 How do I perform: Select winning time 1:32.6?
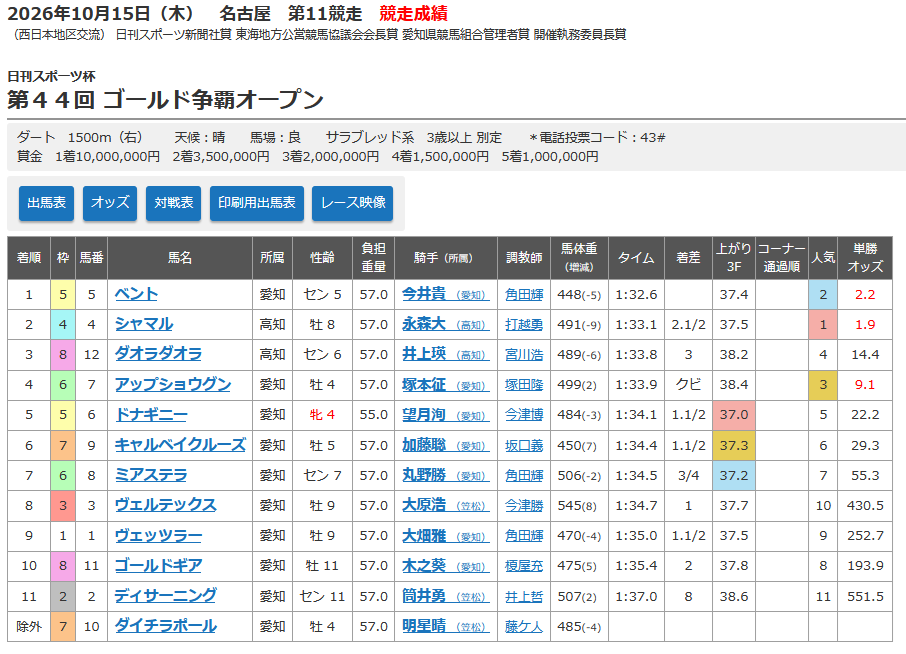pyautogui.click(x=636, y=295)
